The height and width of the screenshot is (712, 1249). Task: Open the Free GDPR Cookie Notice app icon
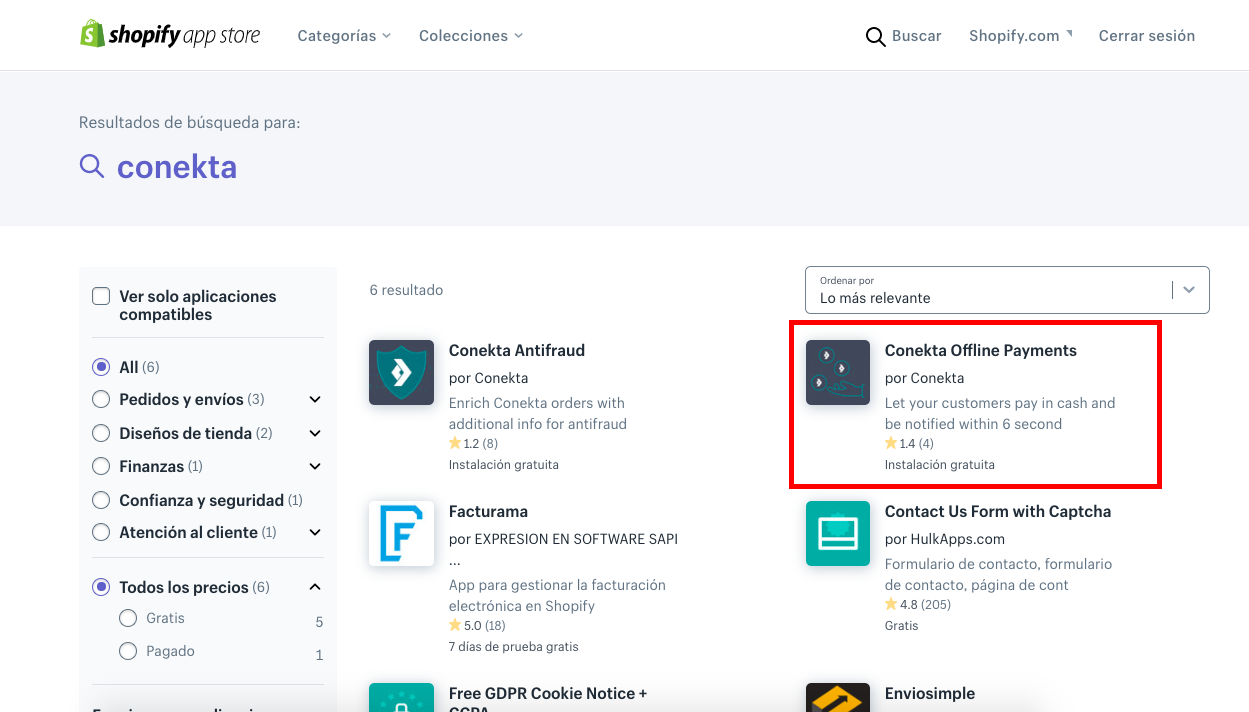401,697
